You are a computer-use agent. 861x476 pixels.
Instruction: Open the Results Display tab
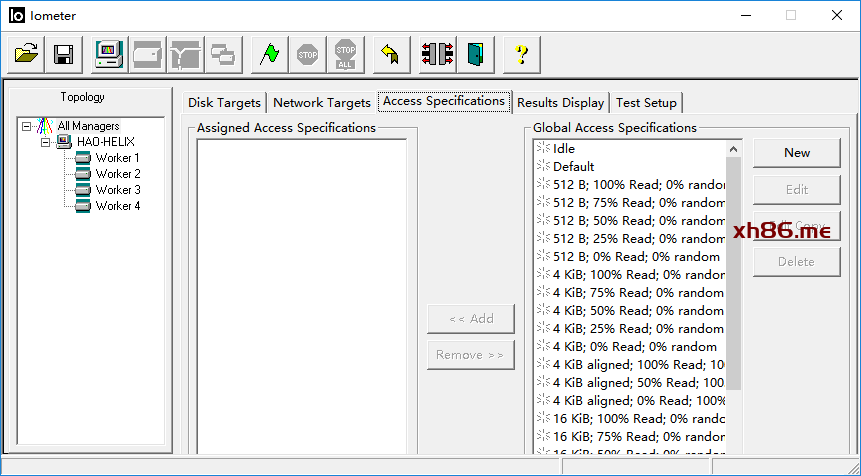click(560, 103)
